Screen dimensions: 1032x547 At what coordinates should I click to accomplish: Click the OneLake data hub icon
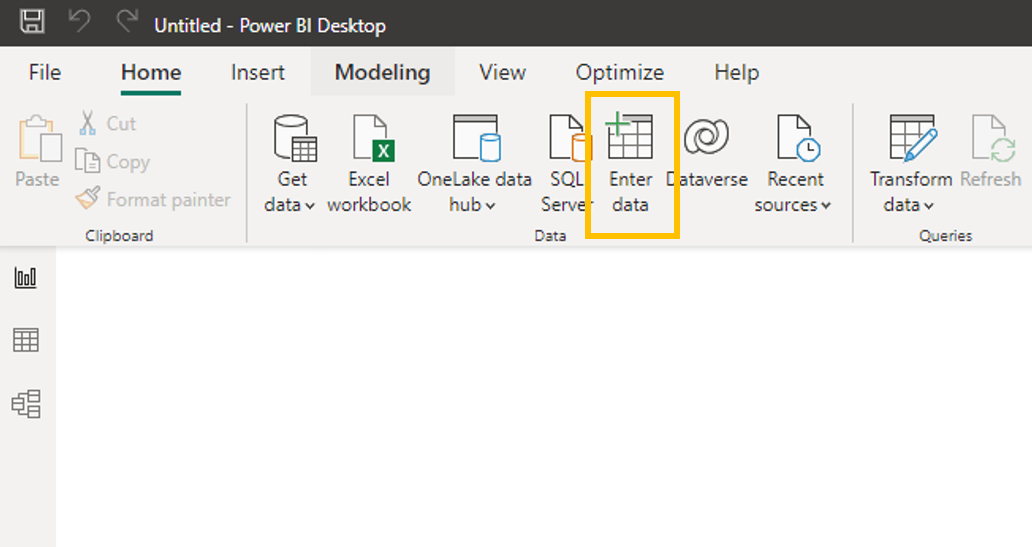point(476,138)
